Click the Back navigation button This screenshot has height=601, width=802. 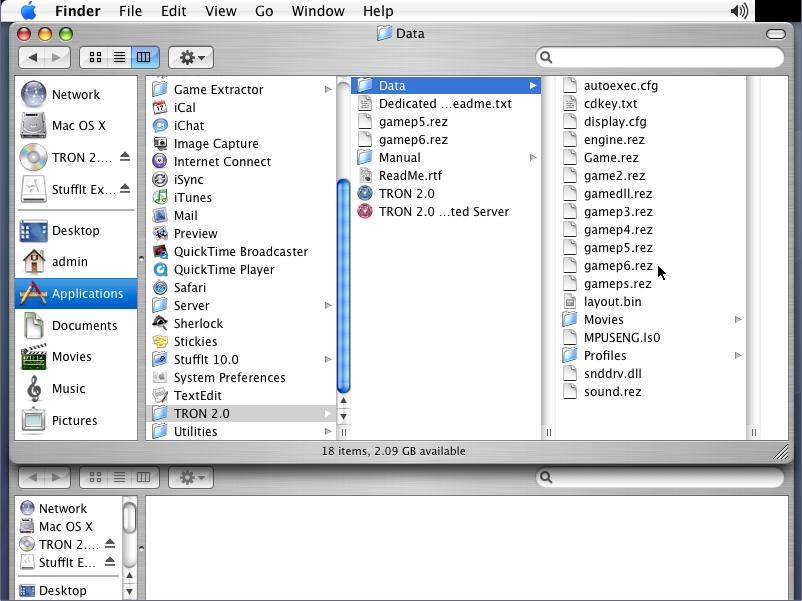coord(33,57)
